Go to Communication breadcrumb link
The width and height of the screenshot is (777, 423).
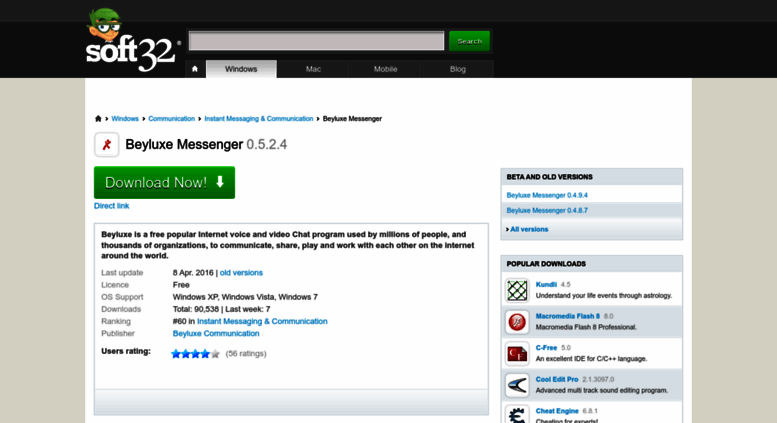click(171, 118)
